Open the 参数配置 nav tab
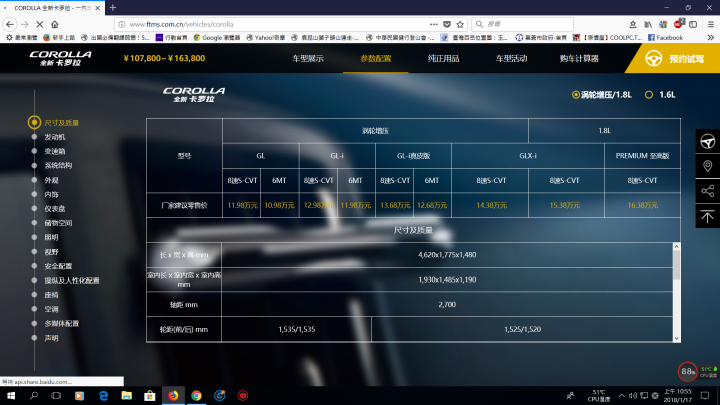Screen dimensions: 720x405 (x=376, y=58)
